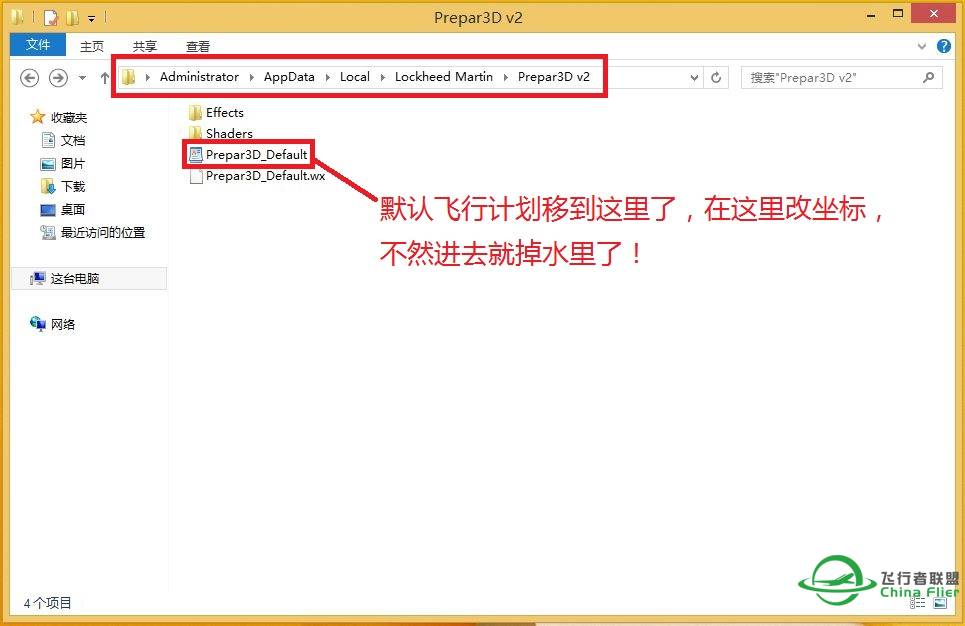Go back with the back arrow
This screenshot has height=626, width=965.
[30, 78]
